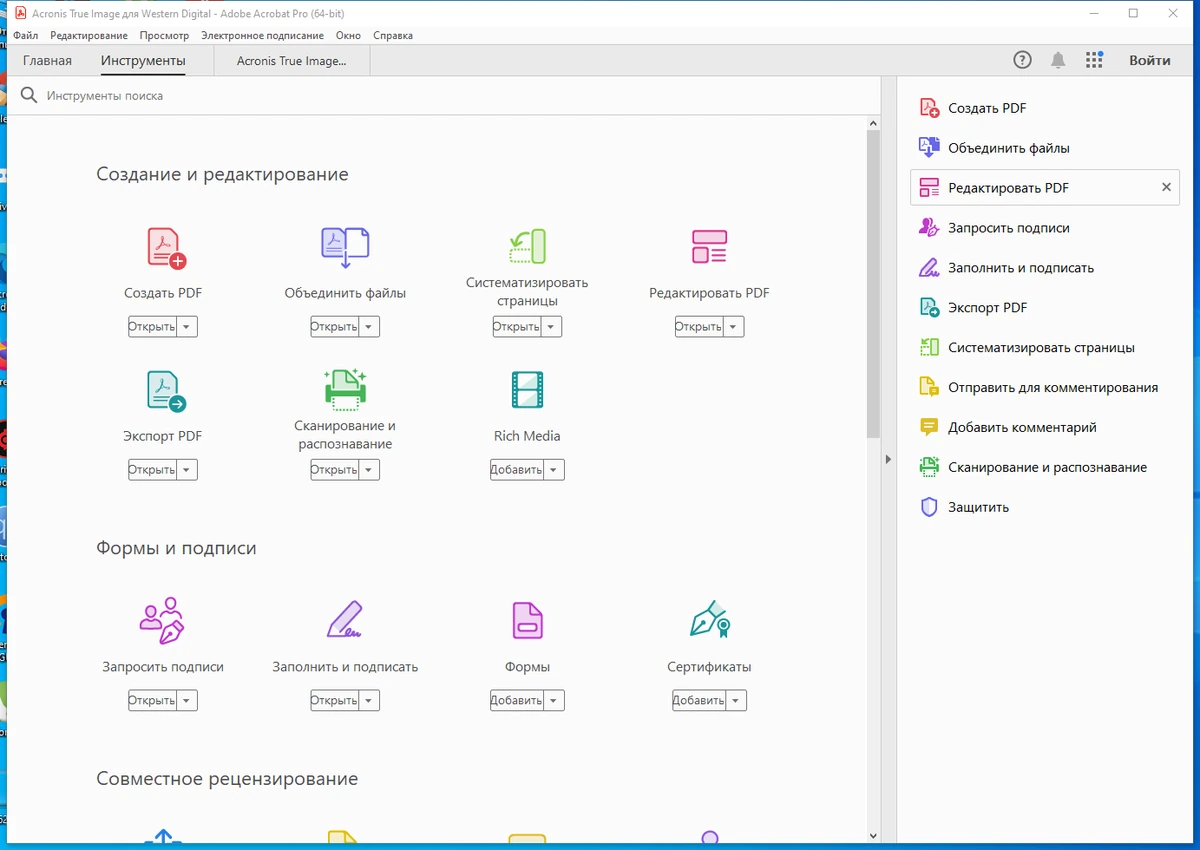Expand dropdown arrow under Сертификаты Добавить

(x=737, y=701)
